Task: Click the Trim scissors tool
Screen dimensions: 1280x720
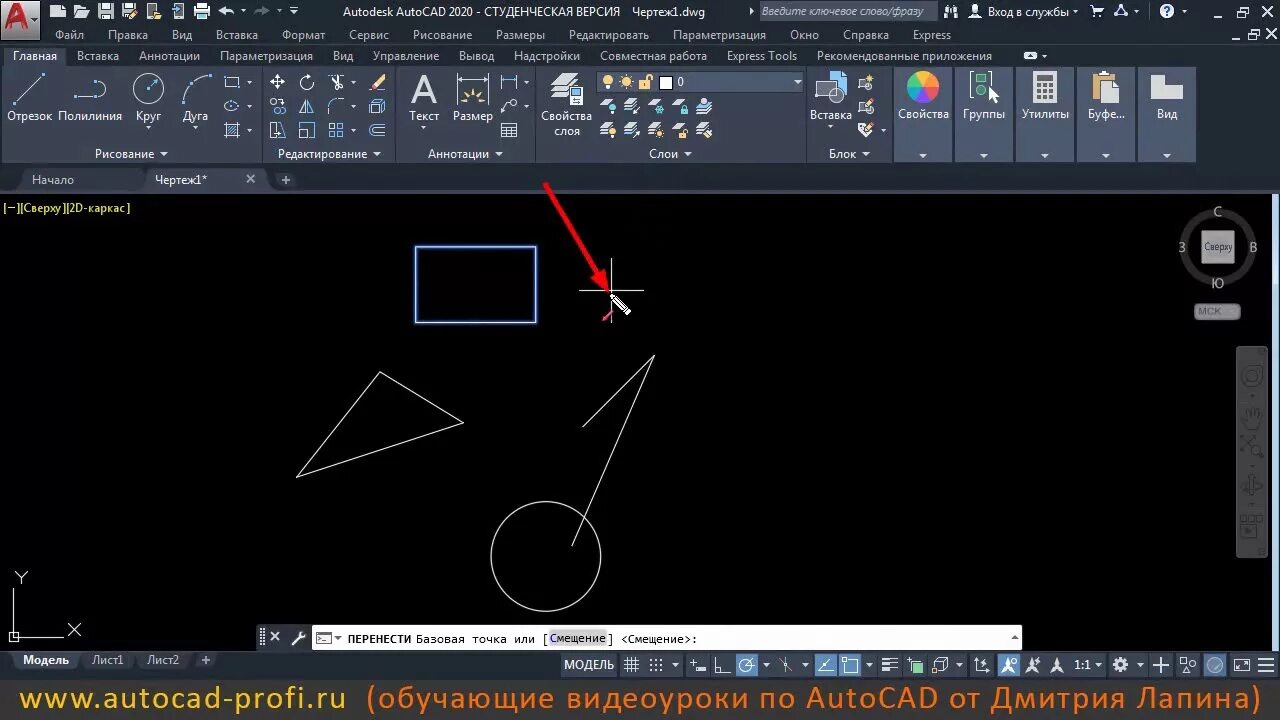Action: coord(336,82)
